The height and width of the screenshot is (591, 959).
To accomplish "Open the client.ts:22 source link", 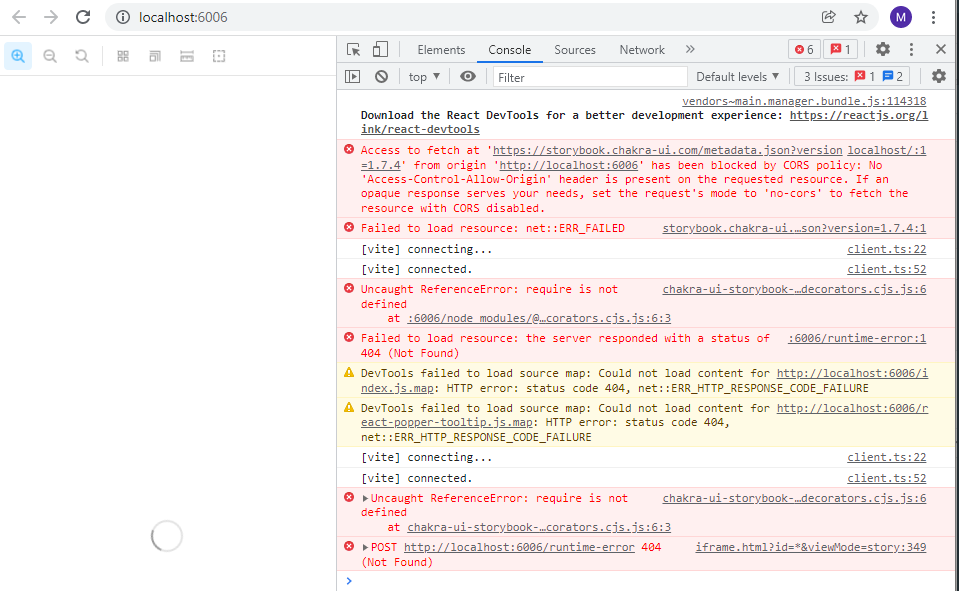I will [886, 249].
